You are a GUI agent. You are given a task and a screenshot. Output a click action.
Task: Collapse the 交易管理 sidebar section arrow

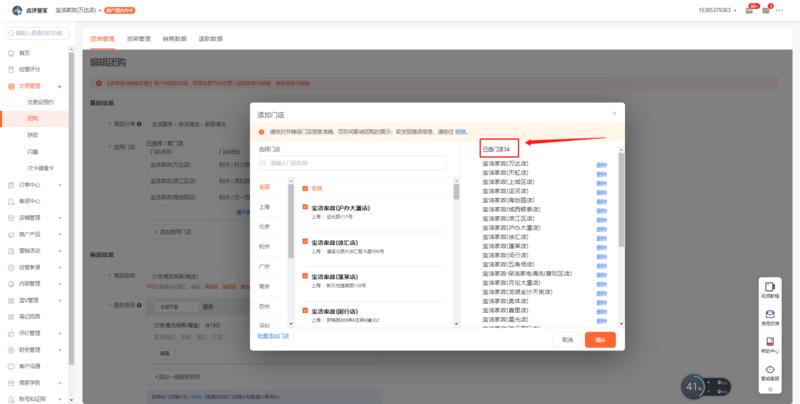pyautogui.click(x=60, y=86)
